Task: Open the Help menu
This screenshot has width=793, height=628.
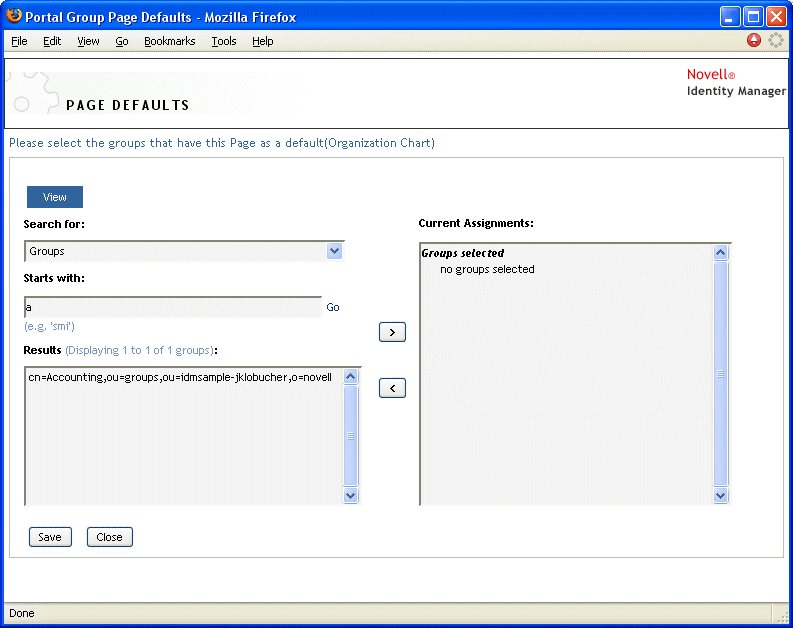Action: (262, 41)
